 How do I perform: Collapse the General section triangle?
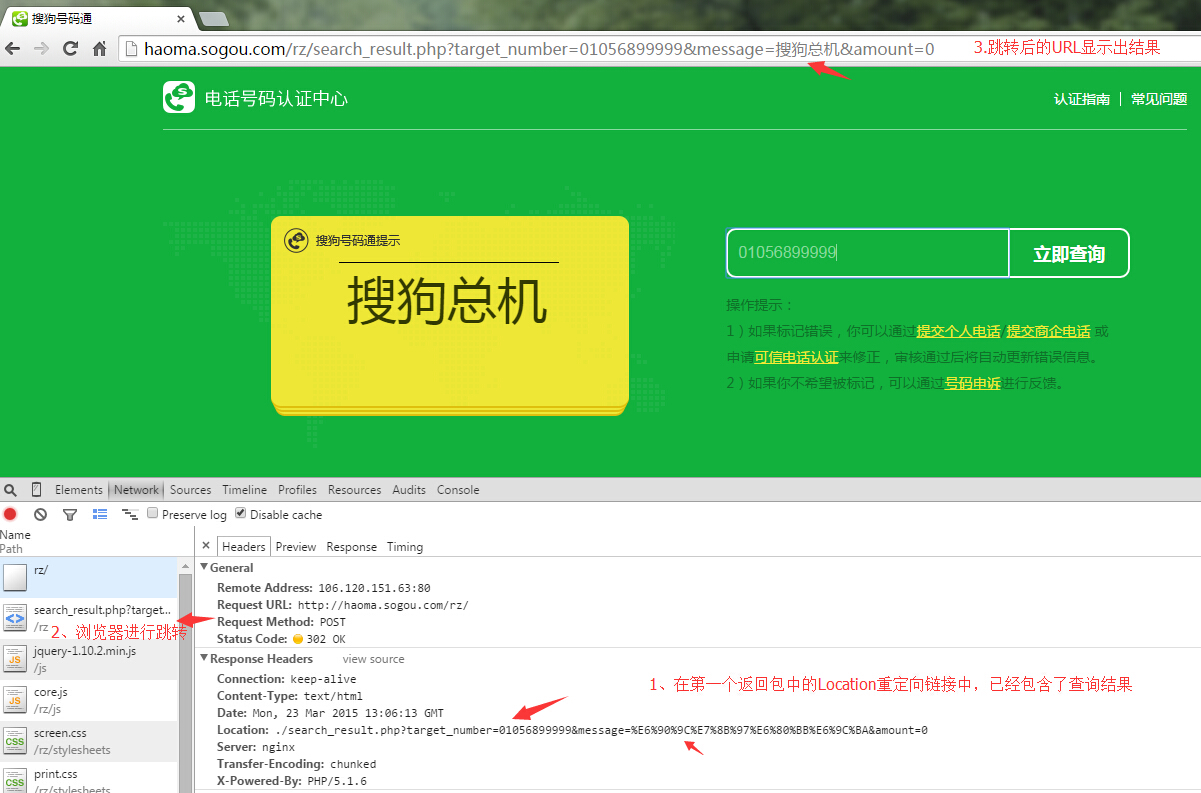(204, 568)
